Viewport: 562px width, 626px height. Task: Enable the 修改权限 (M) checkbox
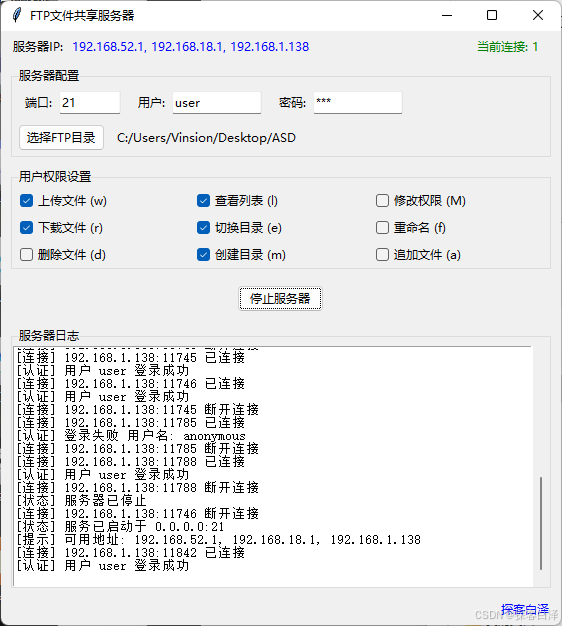pos(382,200)
